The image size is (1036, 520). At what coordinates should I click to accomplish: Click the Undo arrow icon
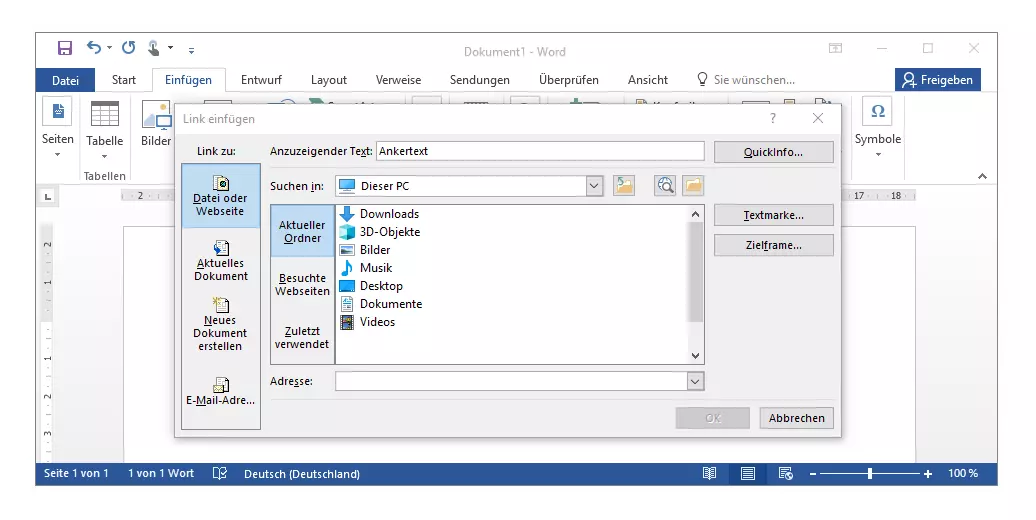tap(93, 48)
